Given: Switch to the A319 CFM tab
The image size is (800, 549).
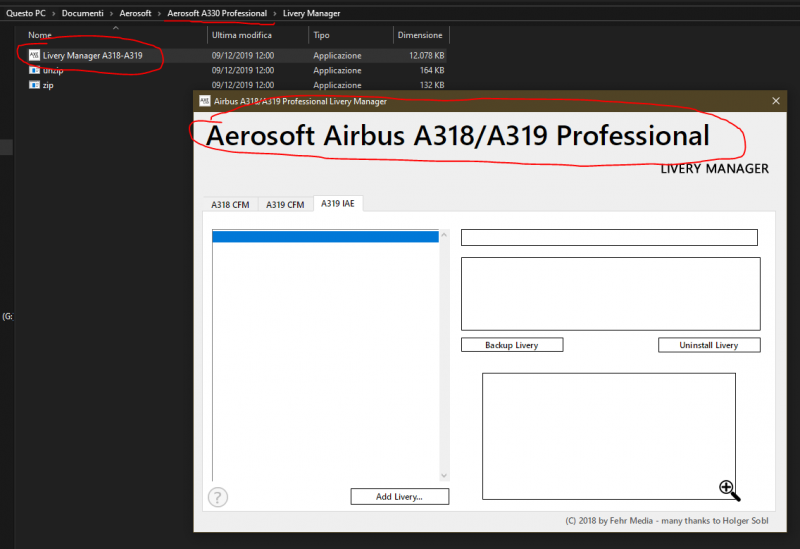Looking at the screenshot, I should (x=285, y=205).
